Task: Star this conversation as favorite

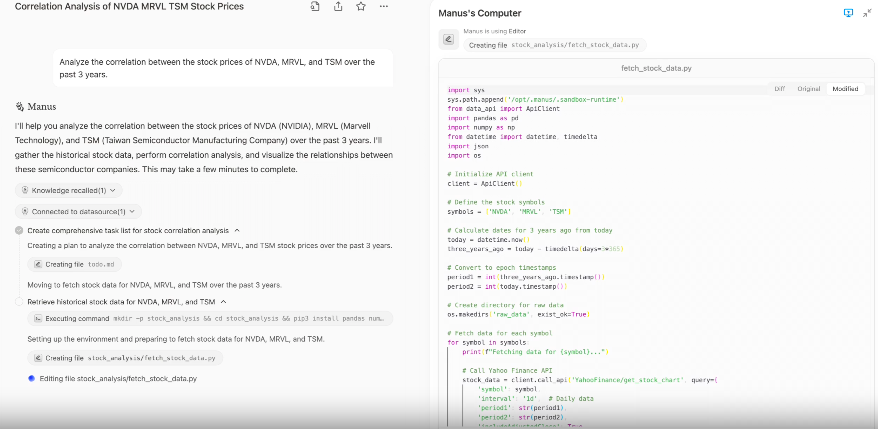Action: 361,7
